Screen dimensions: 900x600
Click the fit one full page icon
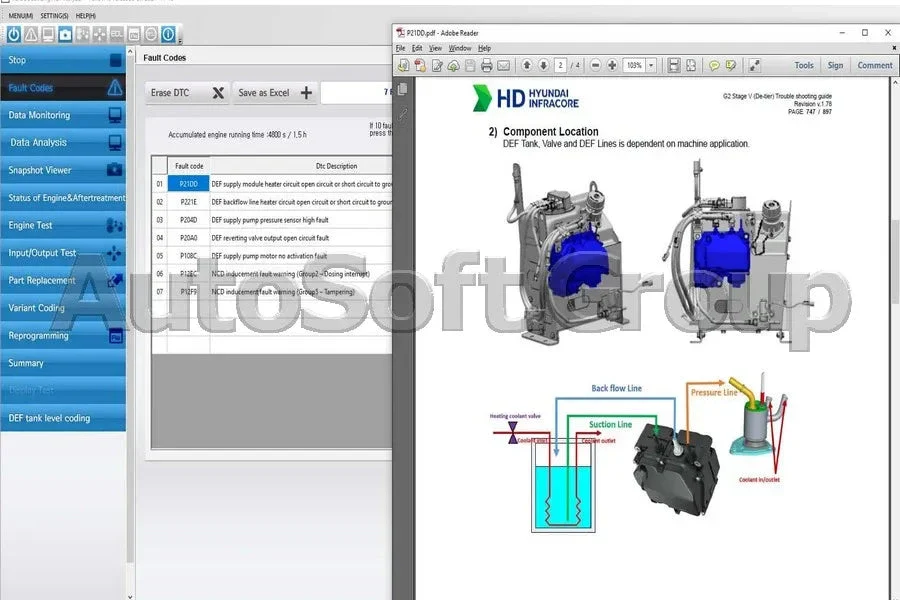tap(690, 65)
